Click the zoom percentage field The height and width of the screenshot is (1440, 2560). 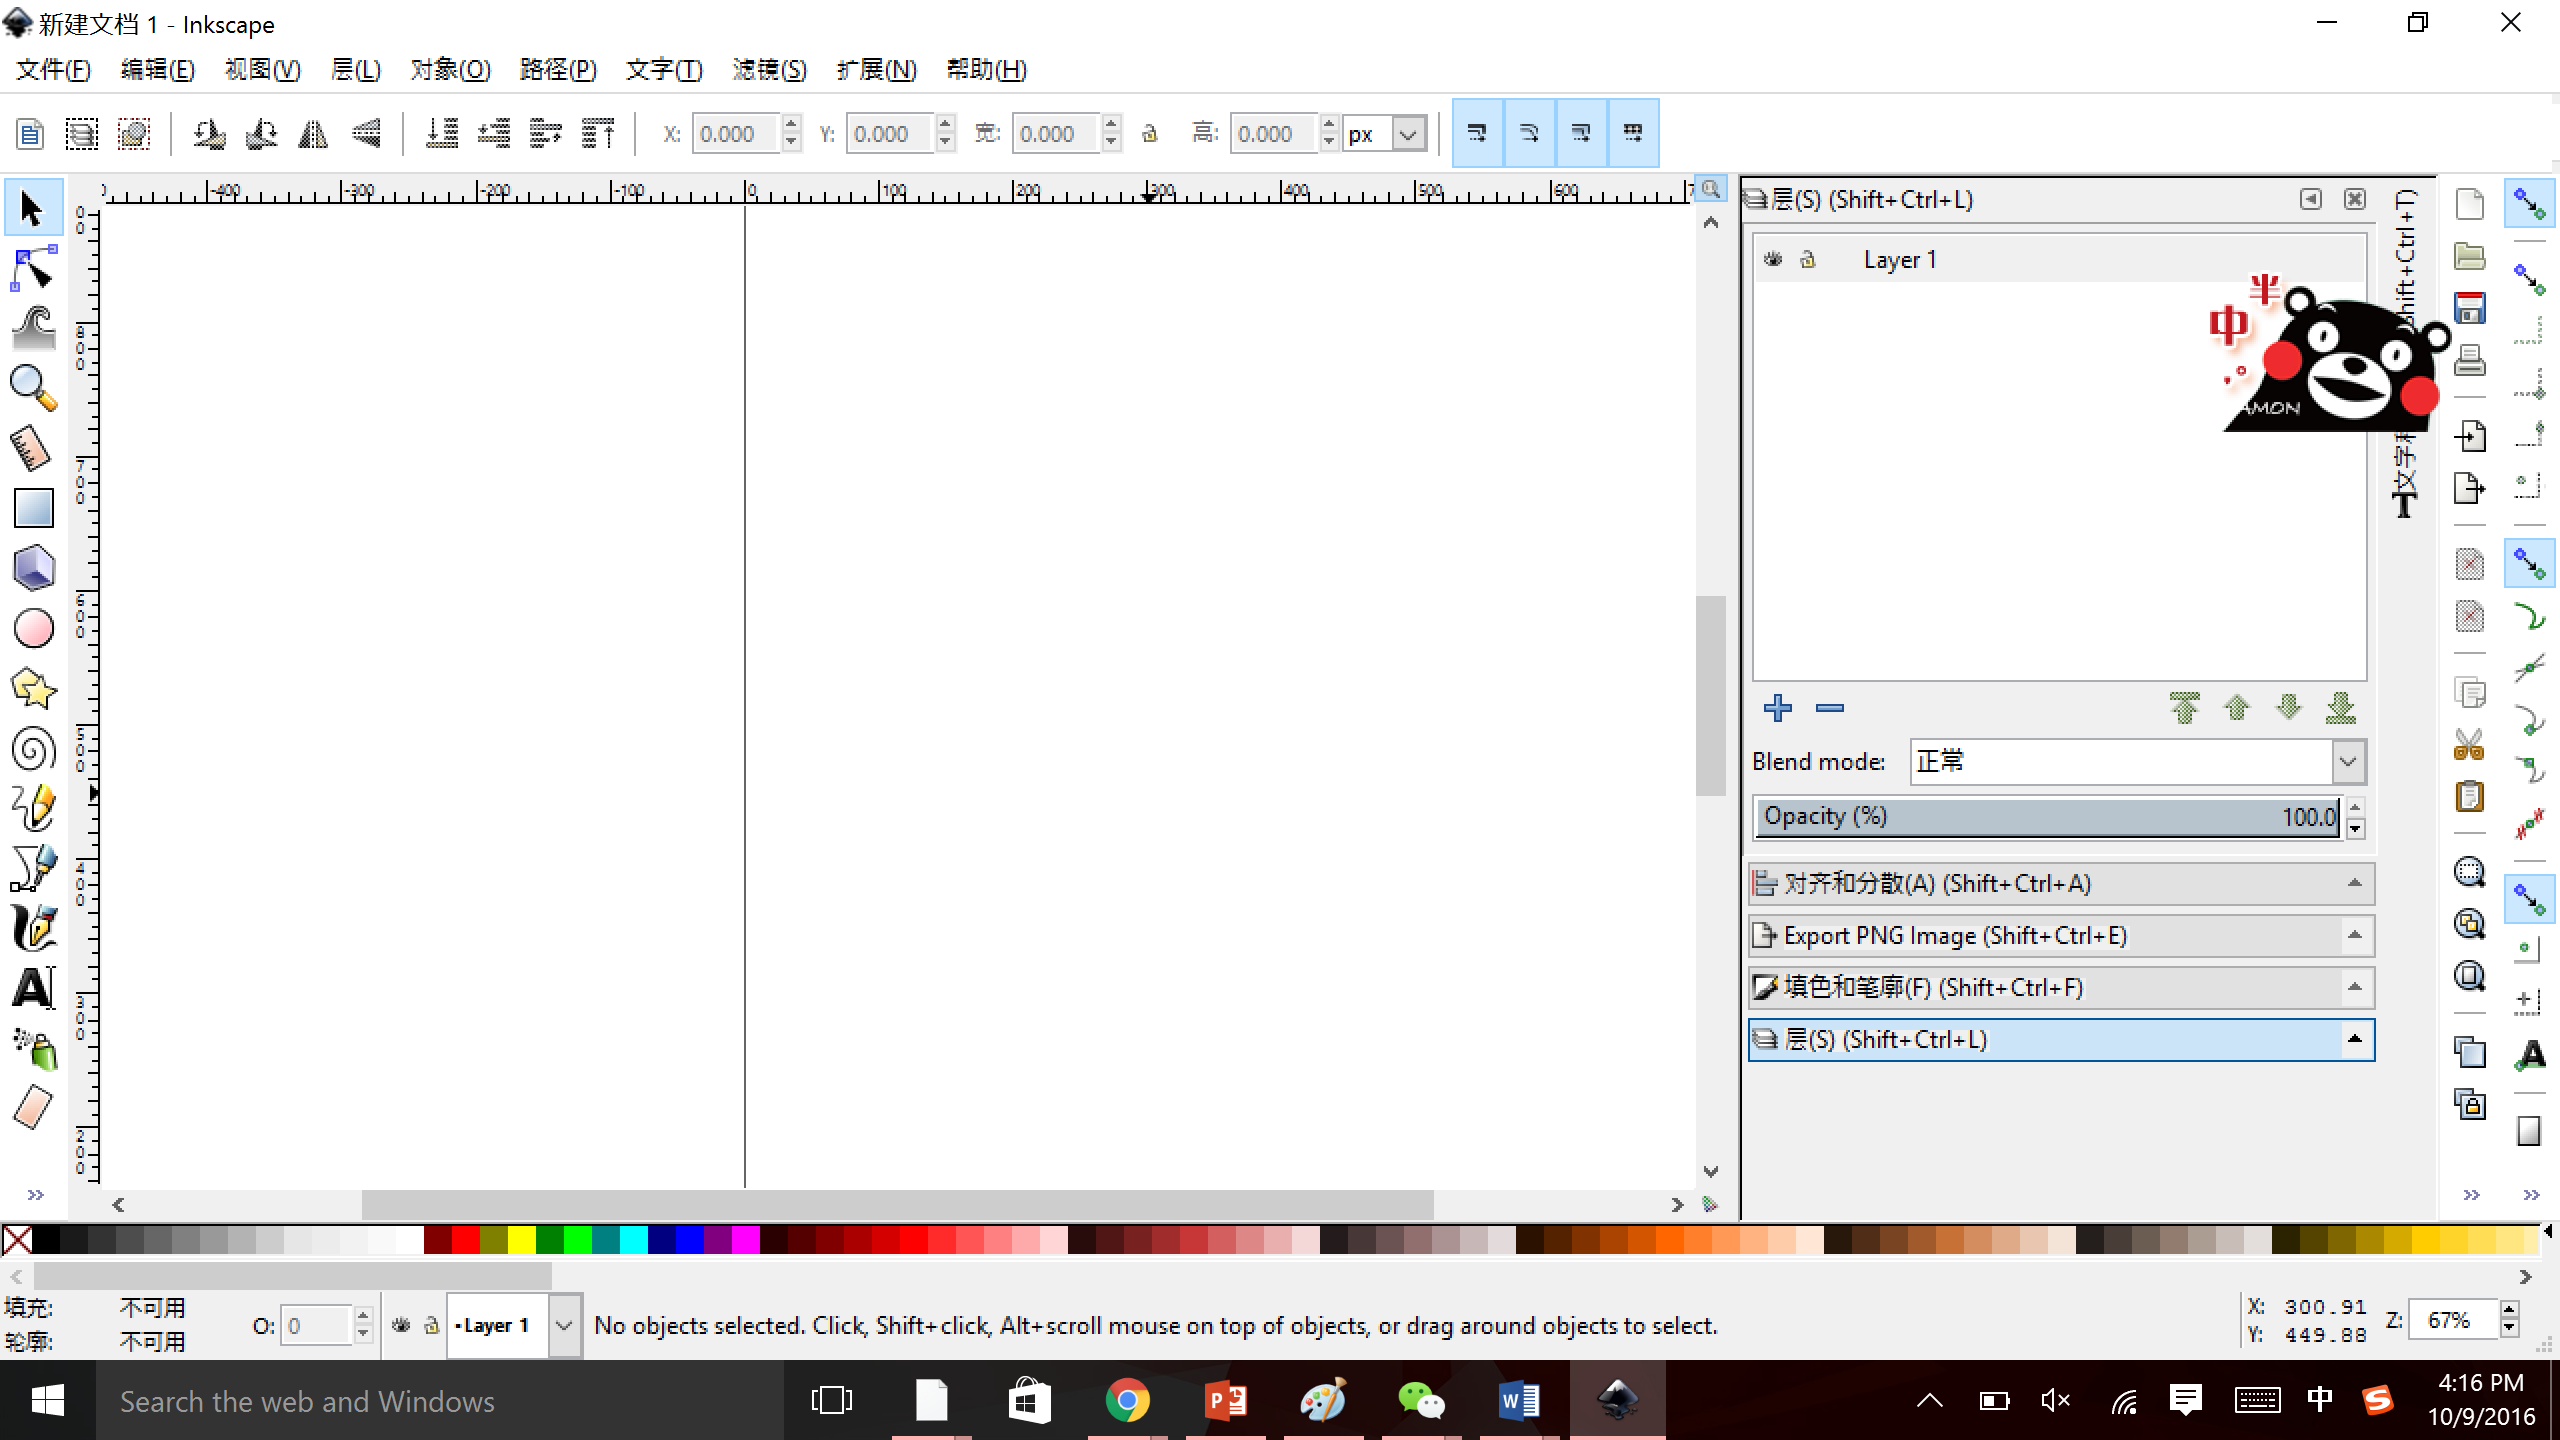pyautogui.click(x=2454, y=1320)
